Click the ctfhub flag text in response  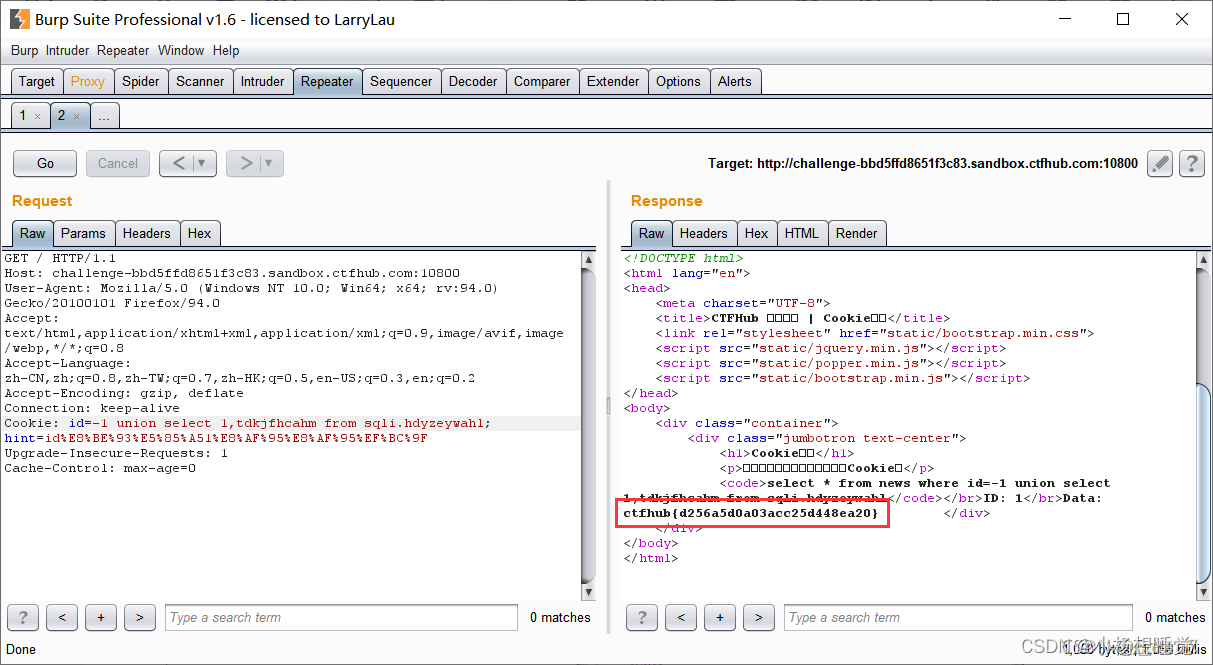(751, 513)
